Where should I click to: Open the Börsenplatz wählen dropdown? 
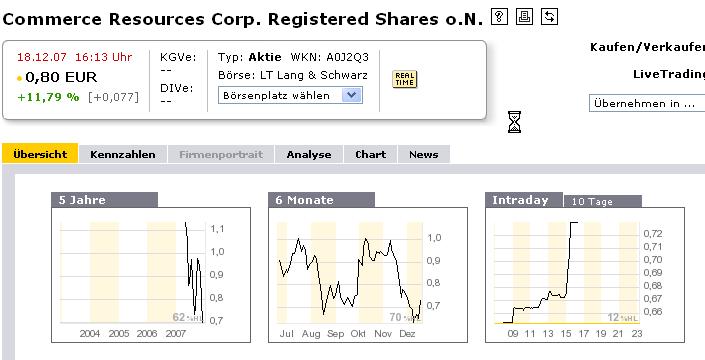click(x=290, y=95)
